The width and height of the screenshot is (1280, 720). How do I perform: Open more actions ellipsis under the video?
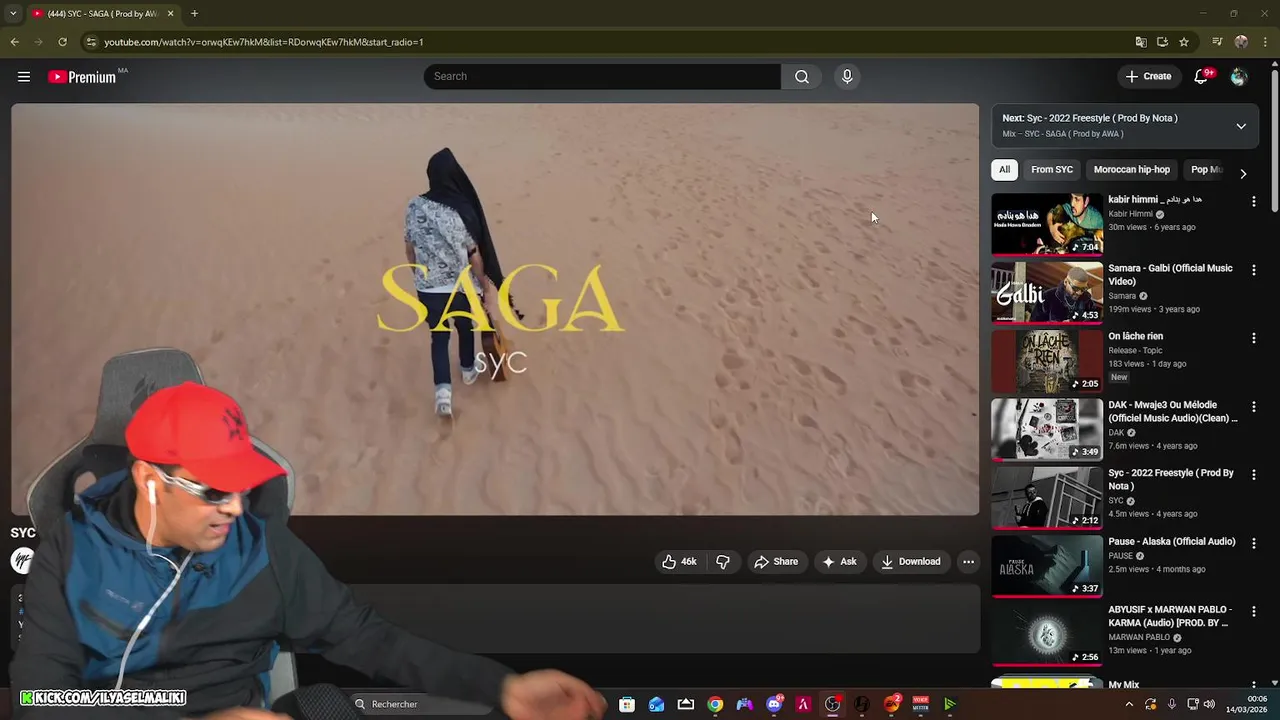click(968, 562)
